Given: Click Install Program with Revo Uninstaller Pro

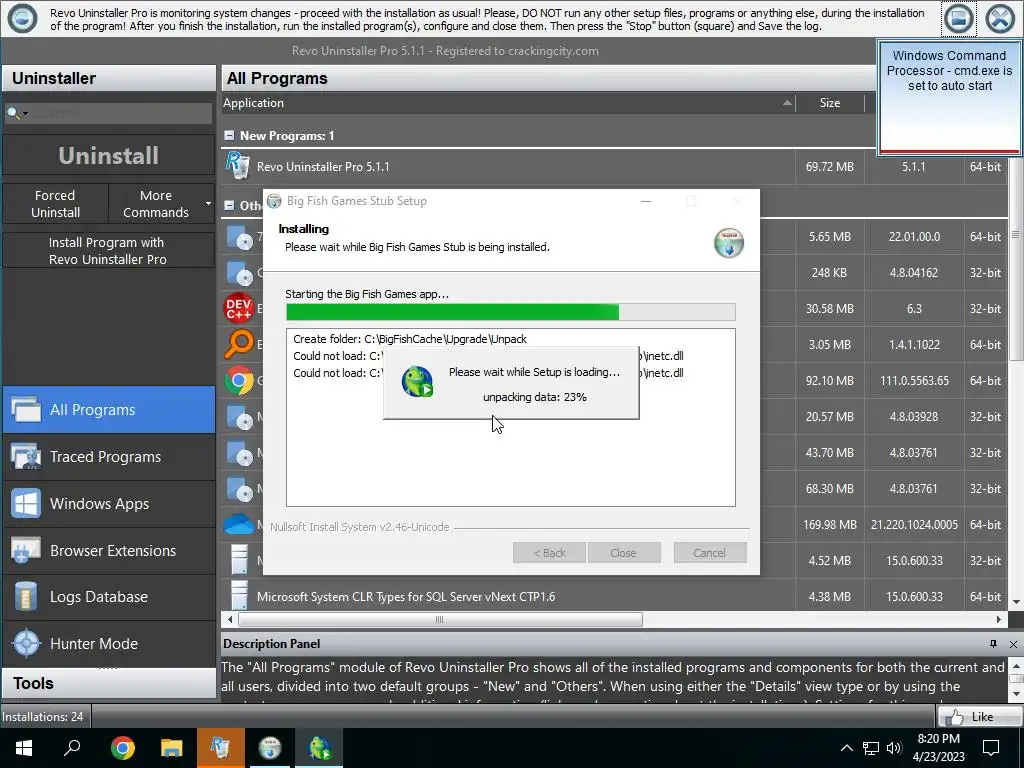Looking at the screenshot, I should pos(108,251).
